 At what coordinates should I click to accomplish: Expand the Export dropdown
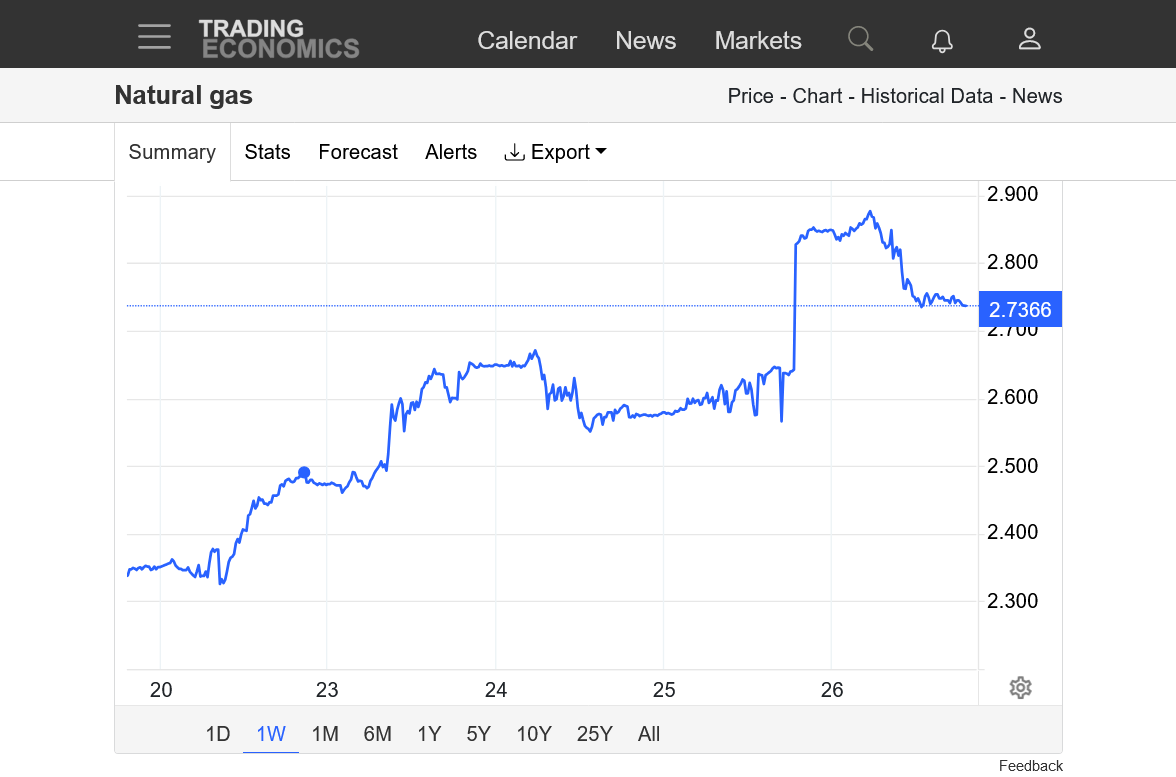tap(556, 152)
